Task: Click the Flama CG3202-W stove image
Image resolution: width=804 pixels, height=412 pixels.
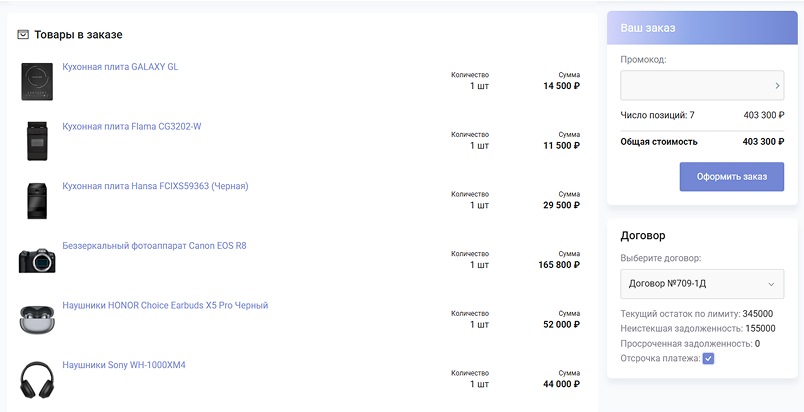Action: pos(37,141)
